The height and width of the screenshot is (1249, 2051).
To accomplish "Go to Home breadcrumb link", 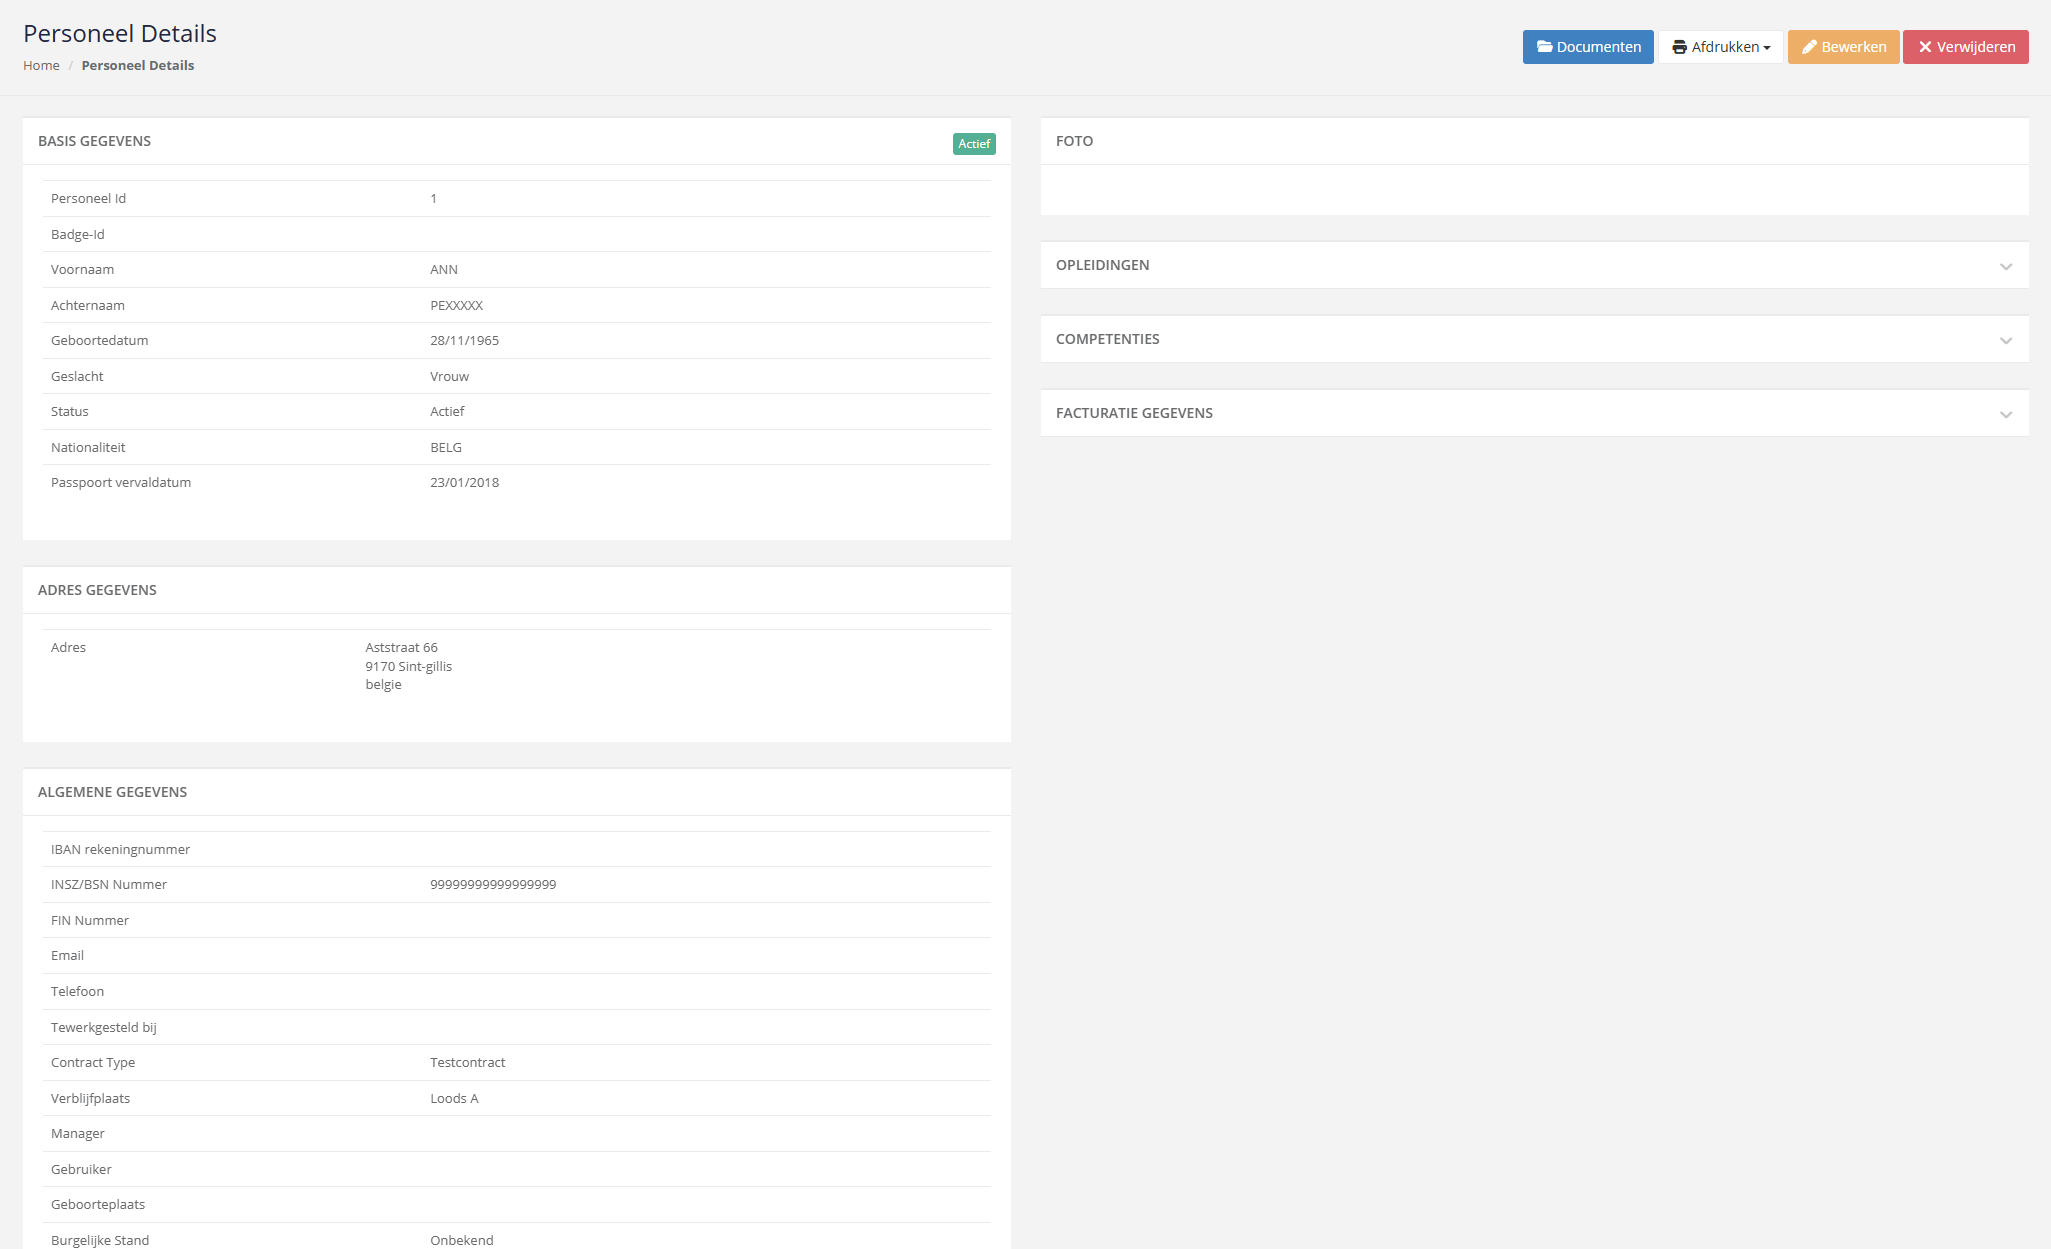I will [41, 65].
